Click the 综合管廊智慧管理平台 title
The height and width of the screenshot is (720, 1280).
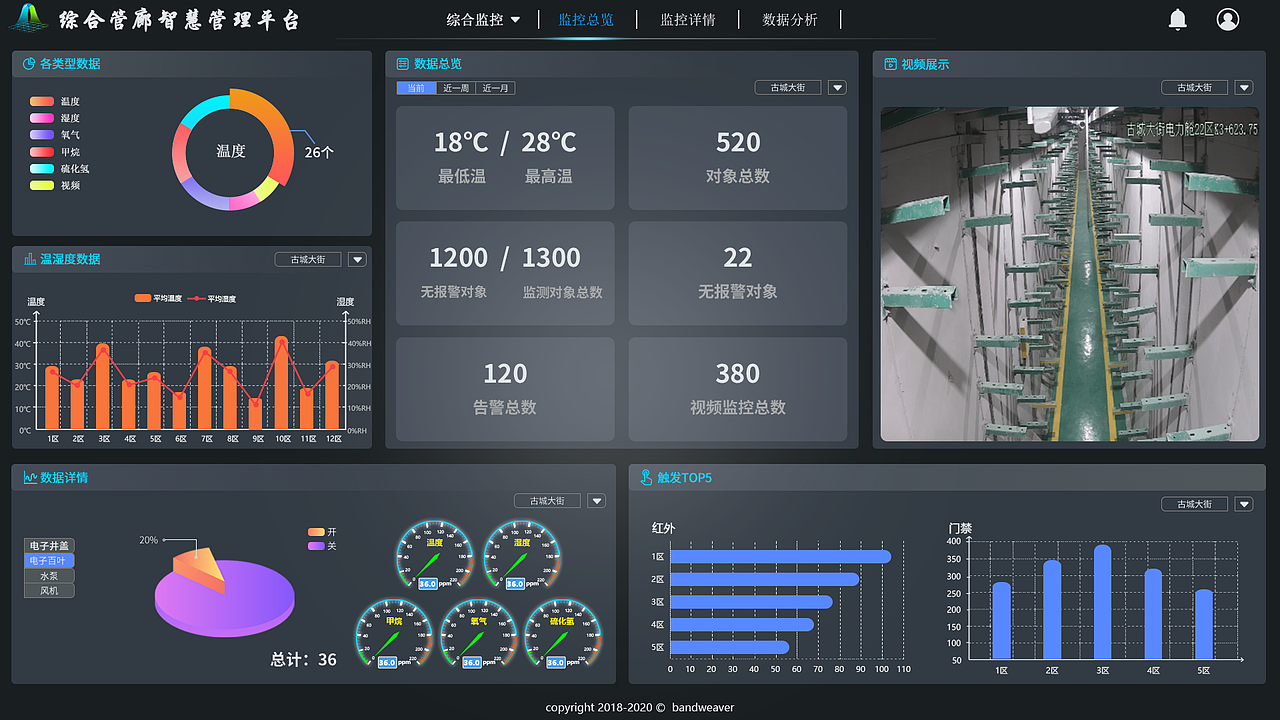(179, 19)
